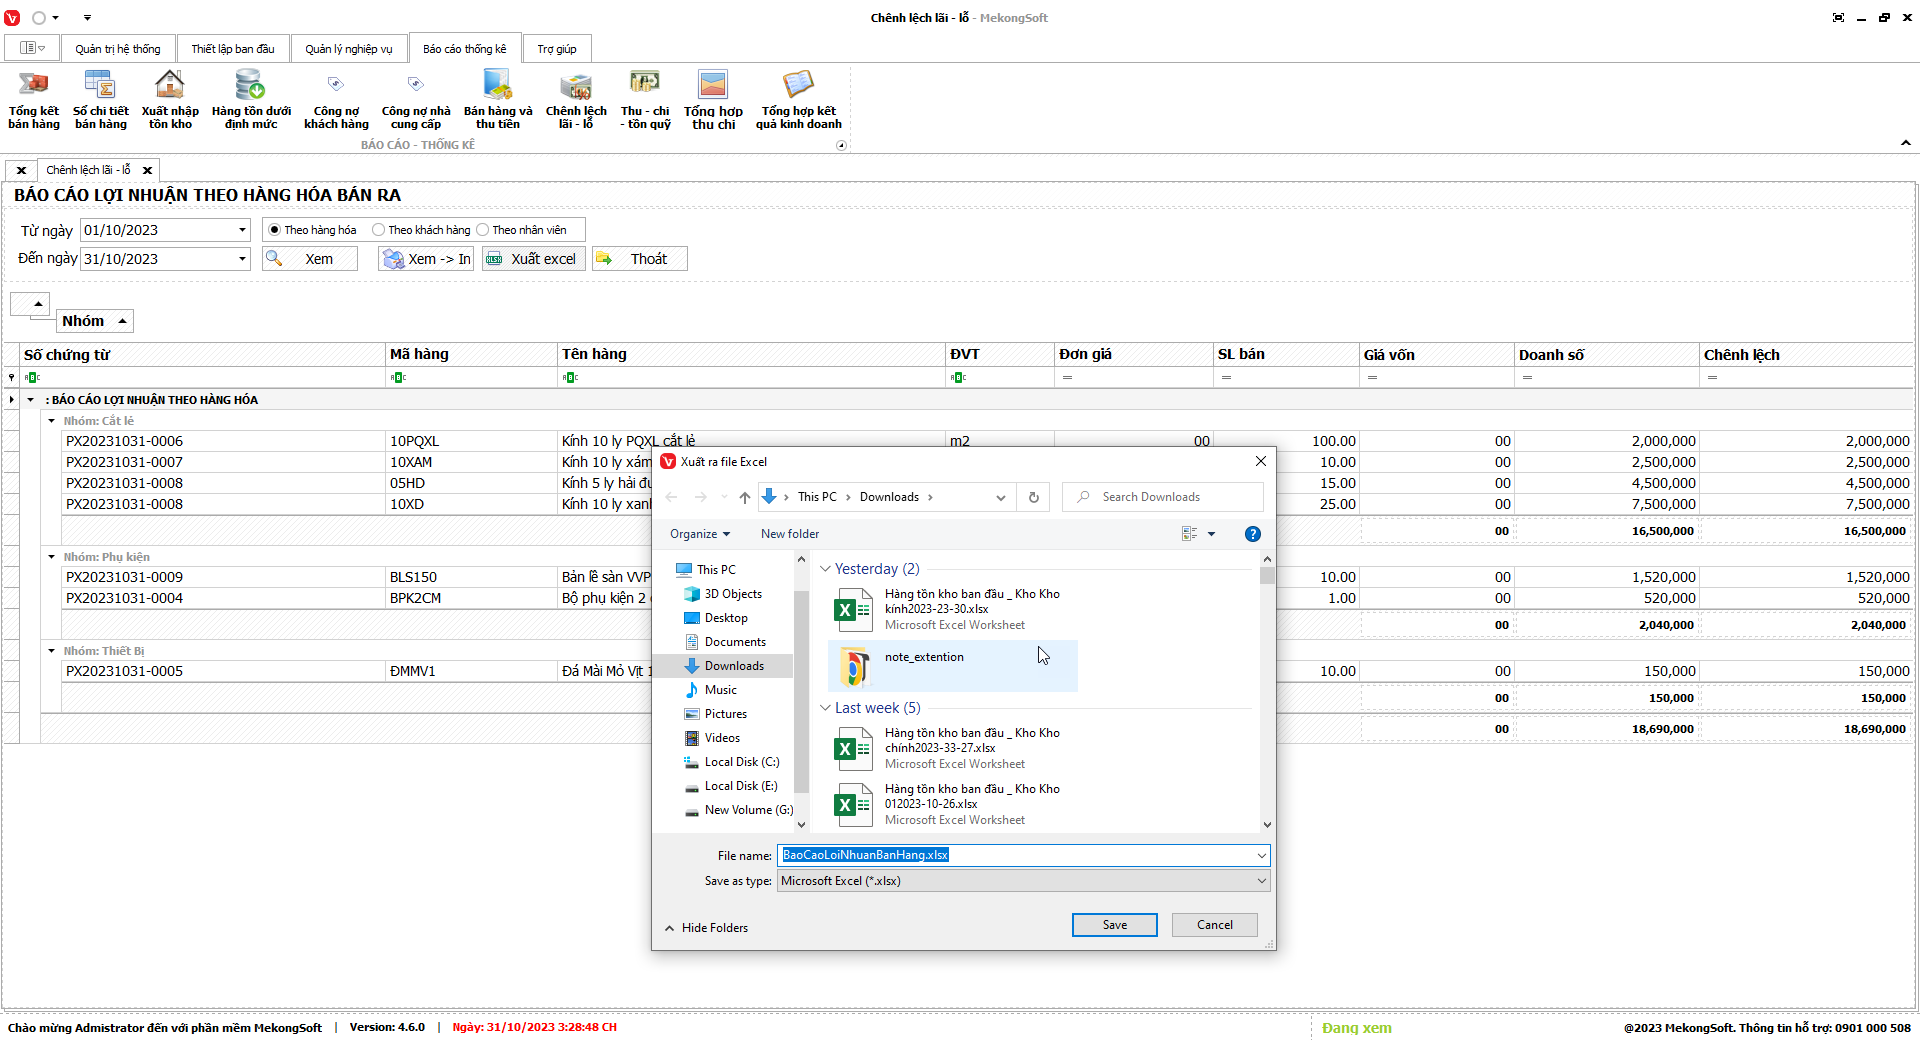Expand the Save as type dropdown
The width and height of the screenshot is (1920, 1040).
[x=1261, y=881]
